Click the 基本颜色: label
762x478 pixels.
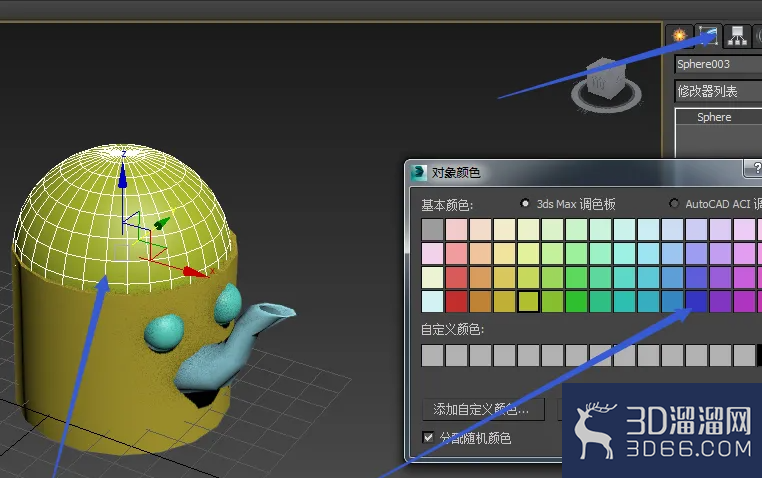(x=447, y=205)
